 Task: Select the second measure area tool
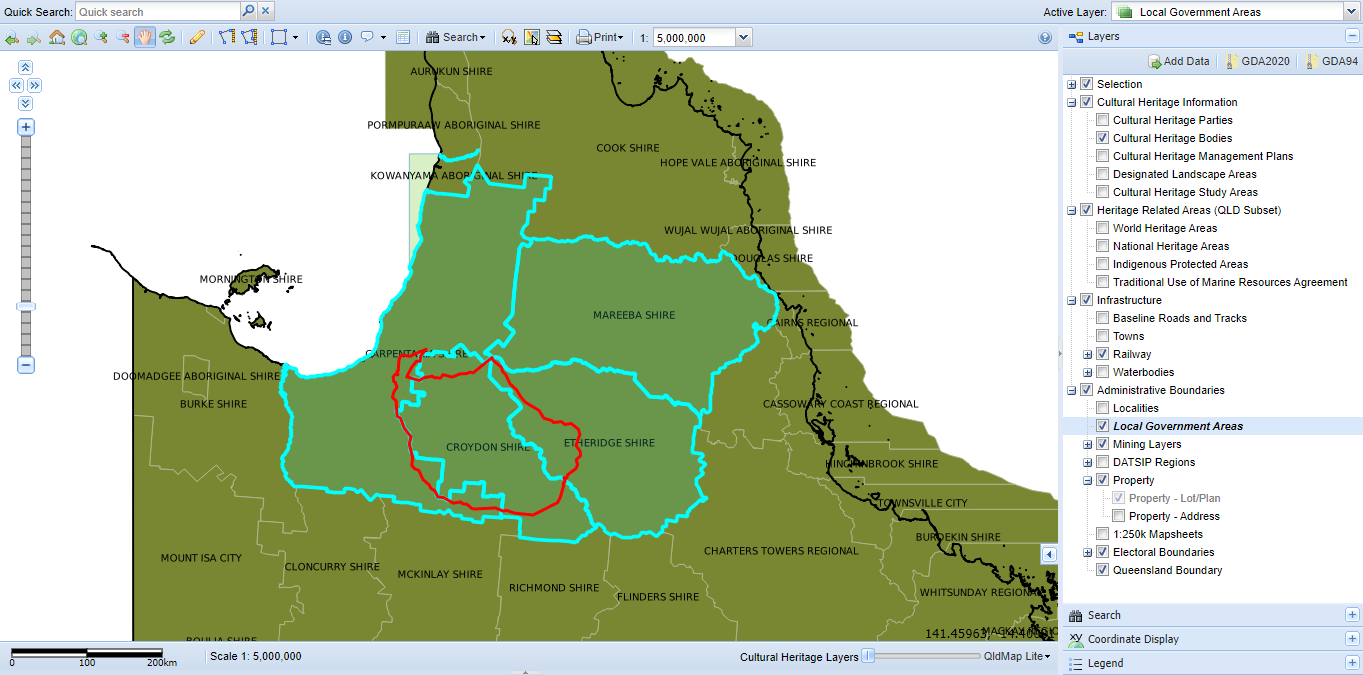249,37
